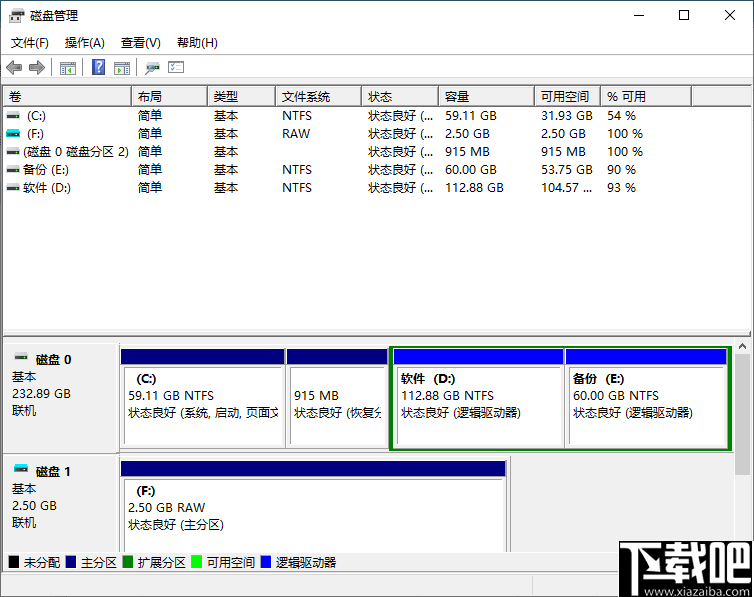
Task: Click the Forward arrow toolbar icon
Action: click(x=37, y=68)
